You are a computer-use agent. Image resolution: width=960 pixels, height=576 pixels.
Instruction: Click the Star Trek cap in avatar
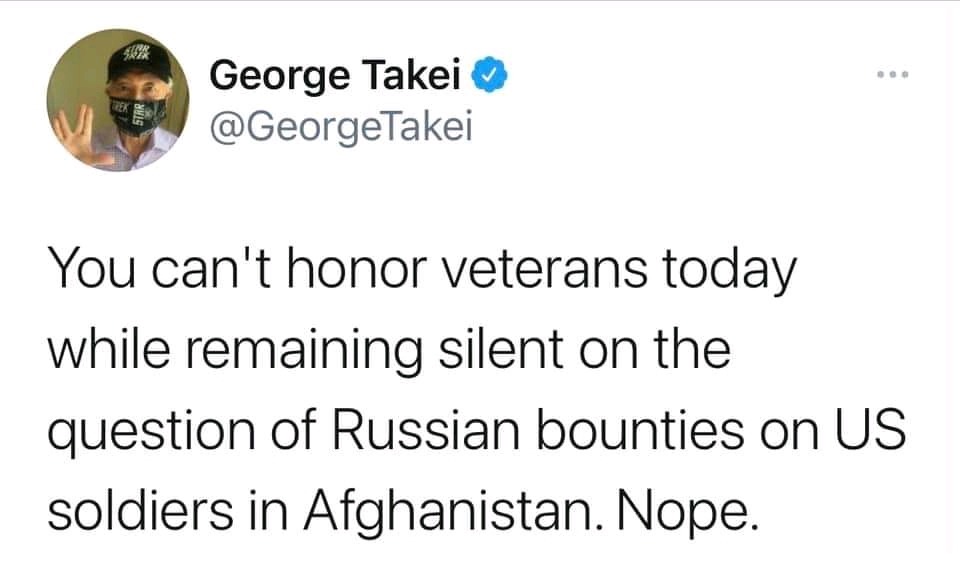tap(137, 61)
